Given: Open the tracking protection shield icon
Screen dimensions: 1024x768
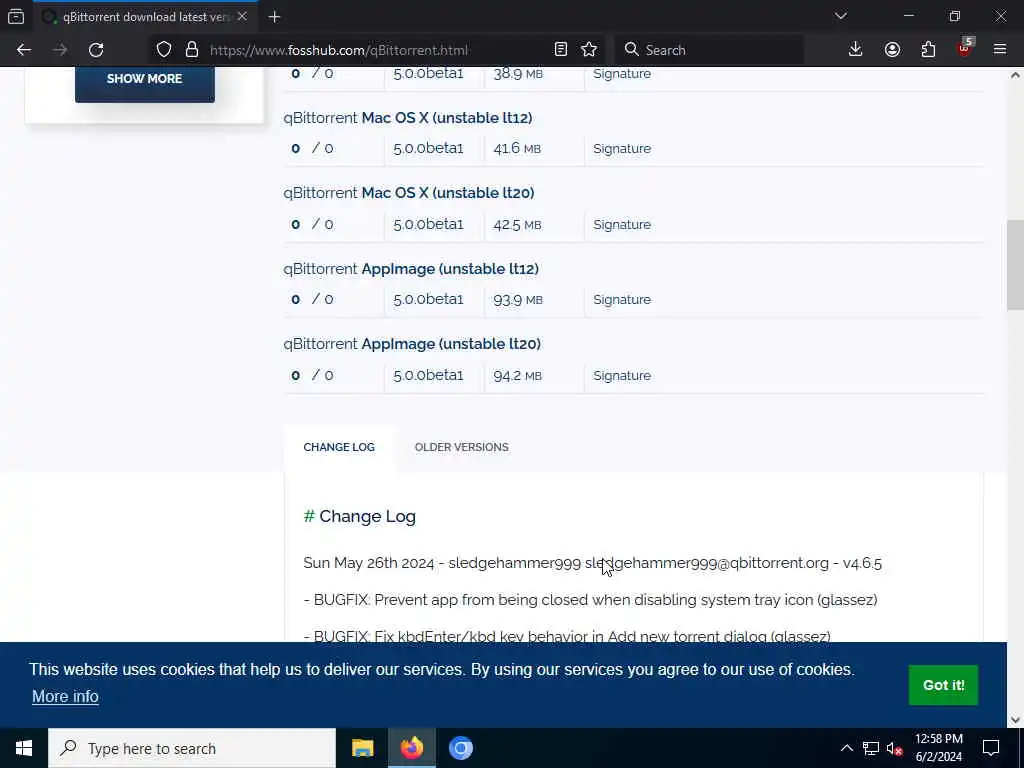Looking at the screenshot, I should coord(164,50).
